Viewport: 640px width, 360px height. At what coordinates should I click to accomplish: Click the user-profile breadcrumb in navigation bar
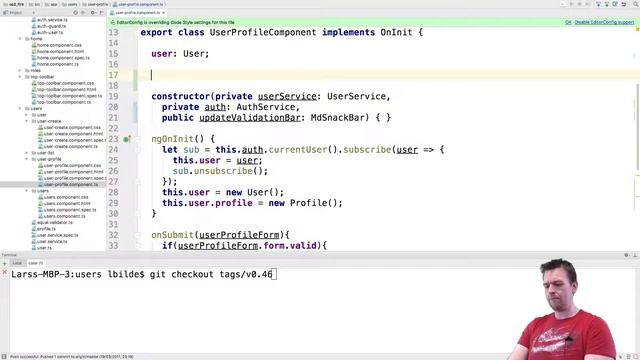[x=95, y=4]
